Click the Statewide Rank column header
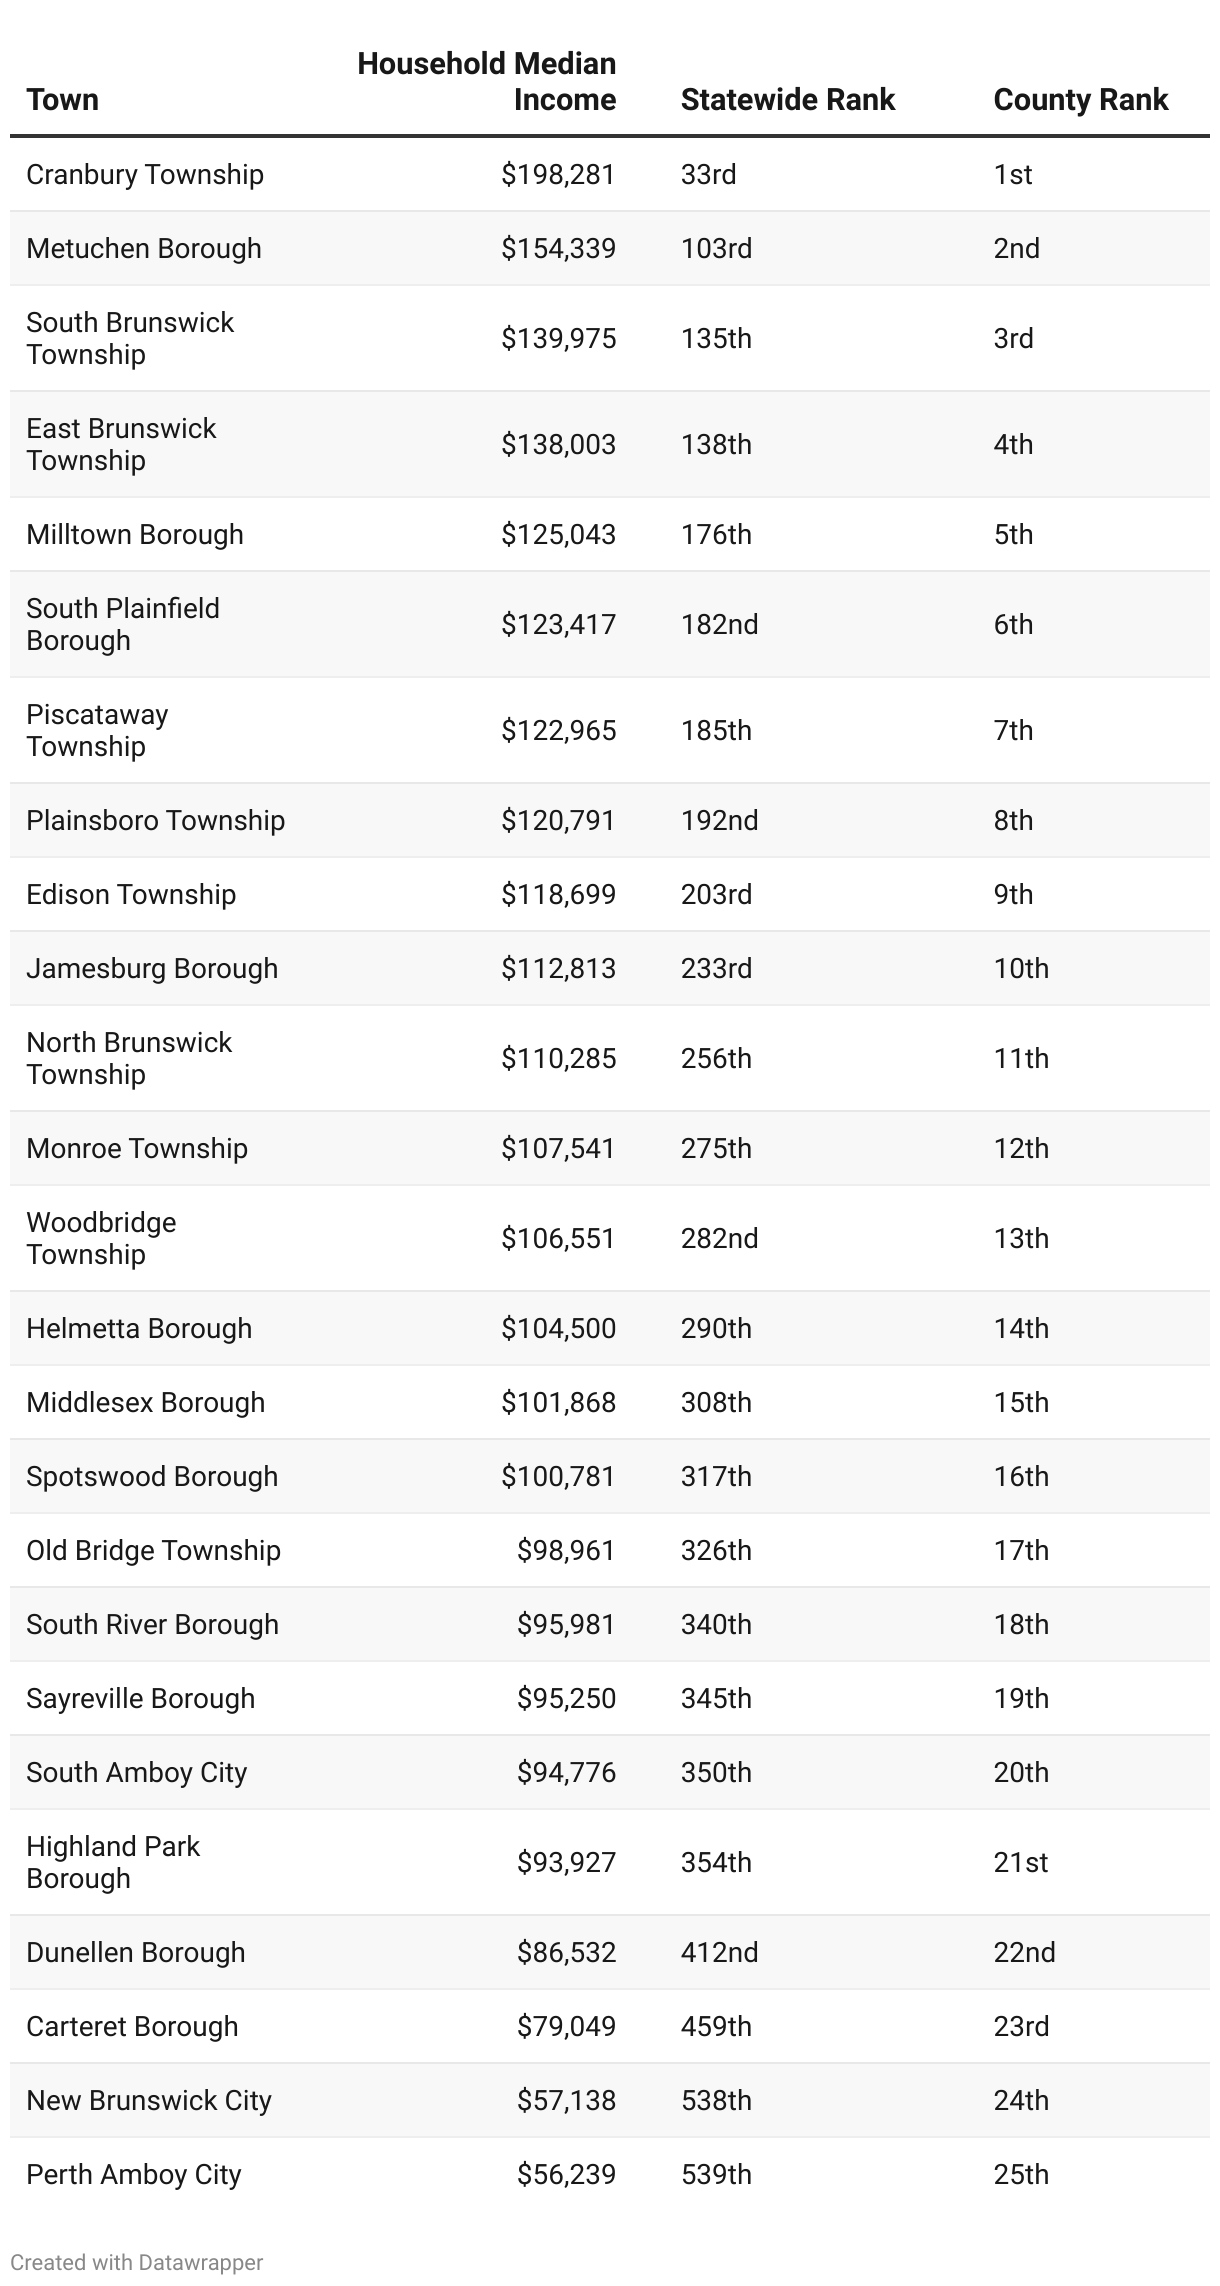 [787, 100]
